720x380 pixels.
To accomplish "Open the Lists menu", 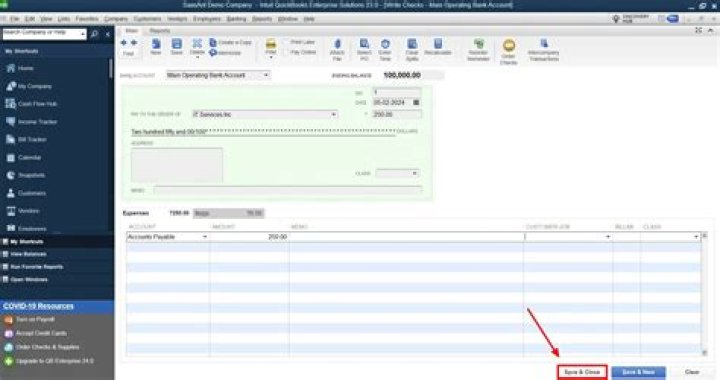I will coord(64,19).
